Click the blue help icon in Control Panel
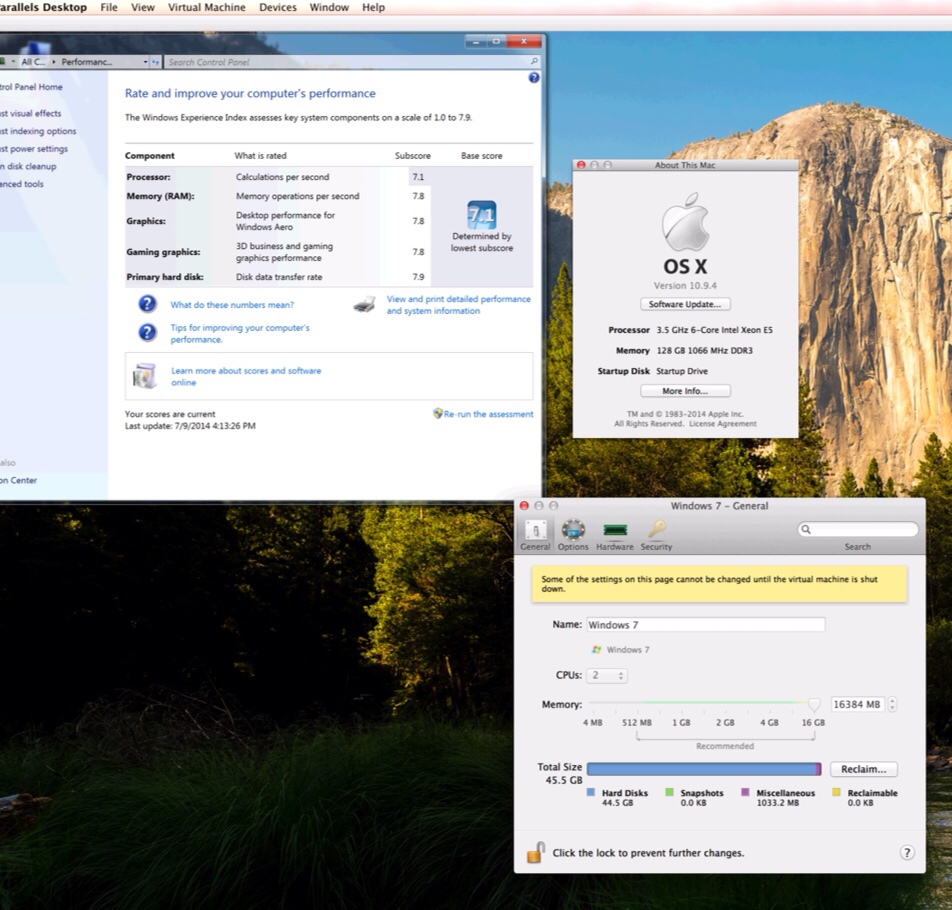The width and height of the screenshot is (952, 910). coord(534,78)
